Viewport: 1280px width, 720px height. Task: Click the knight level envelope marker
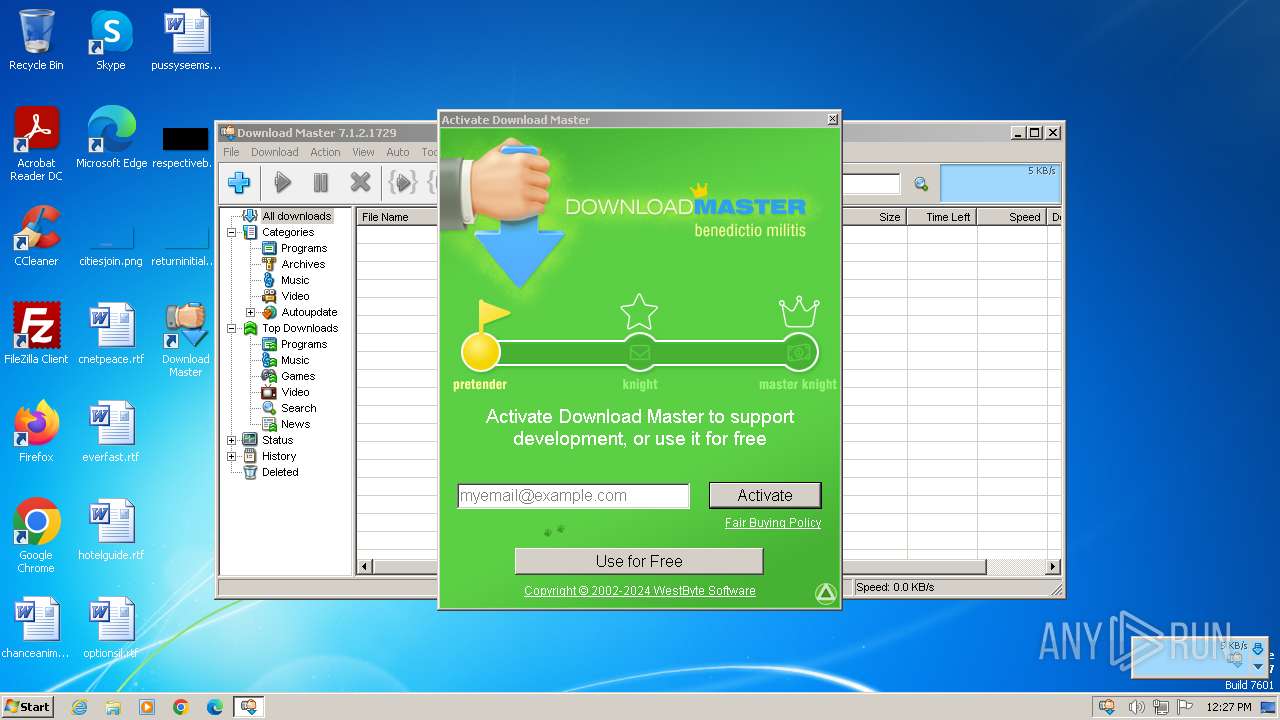(640, 352)
